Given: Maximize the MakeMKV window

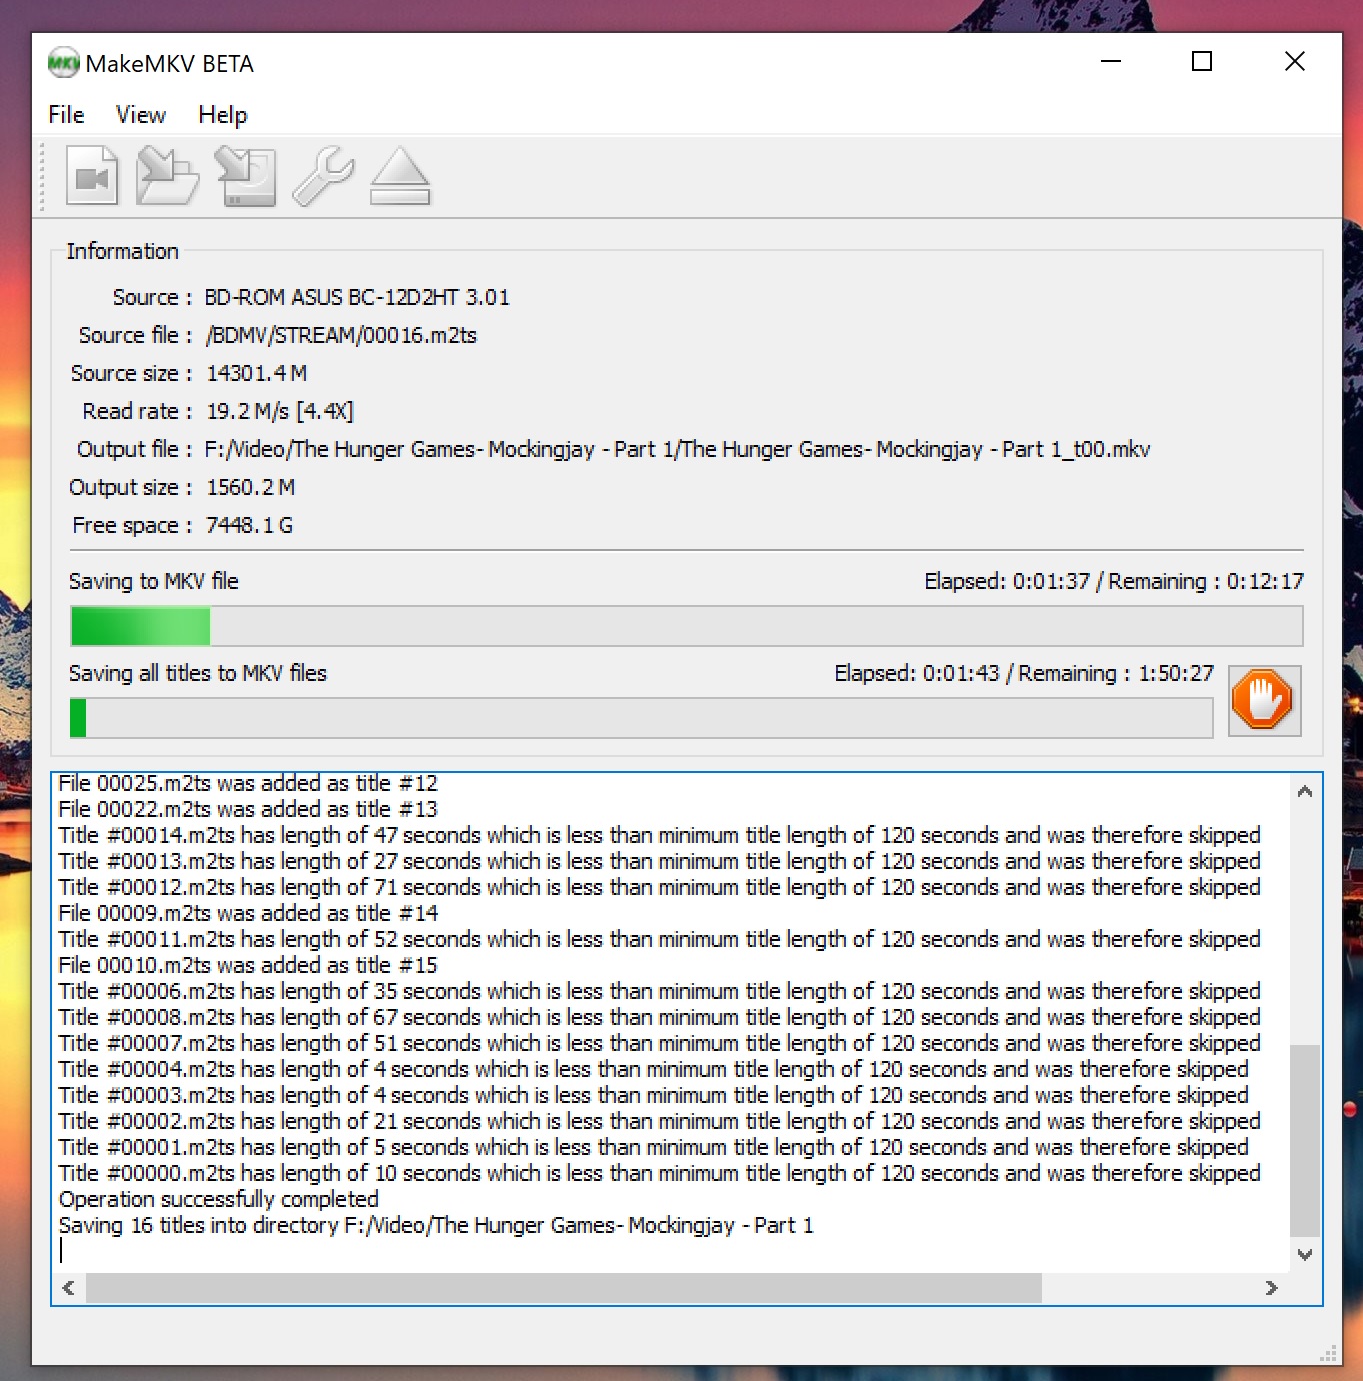Looking at the screenshot, I should (x=1202, y=61).
